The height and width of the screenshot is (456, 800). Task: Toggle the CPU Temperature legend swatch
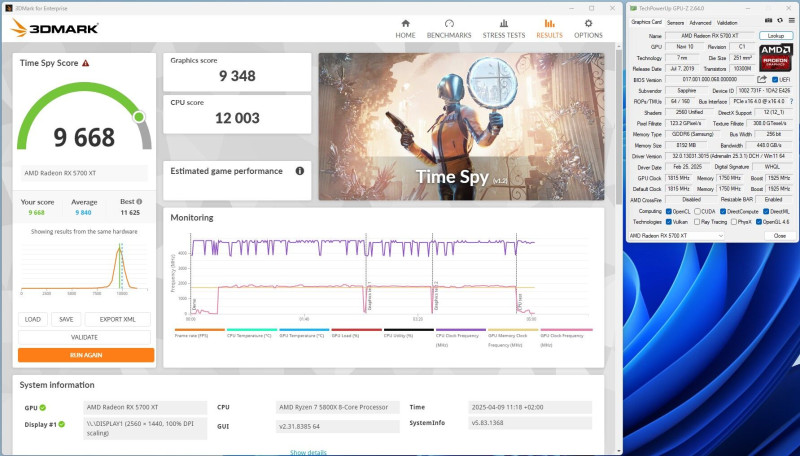(252, 330)
